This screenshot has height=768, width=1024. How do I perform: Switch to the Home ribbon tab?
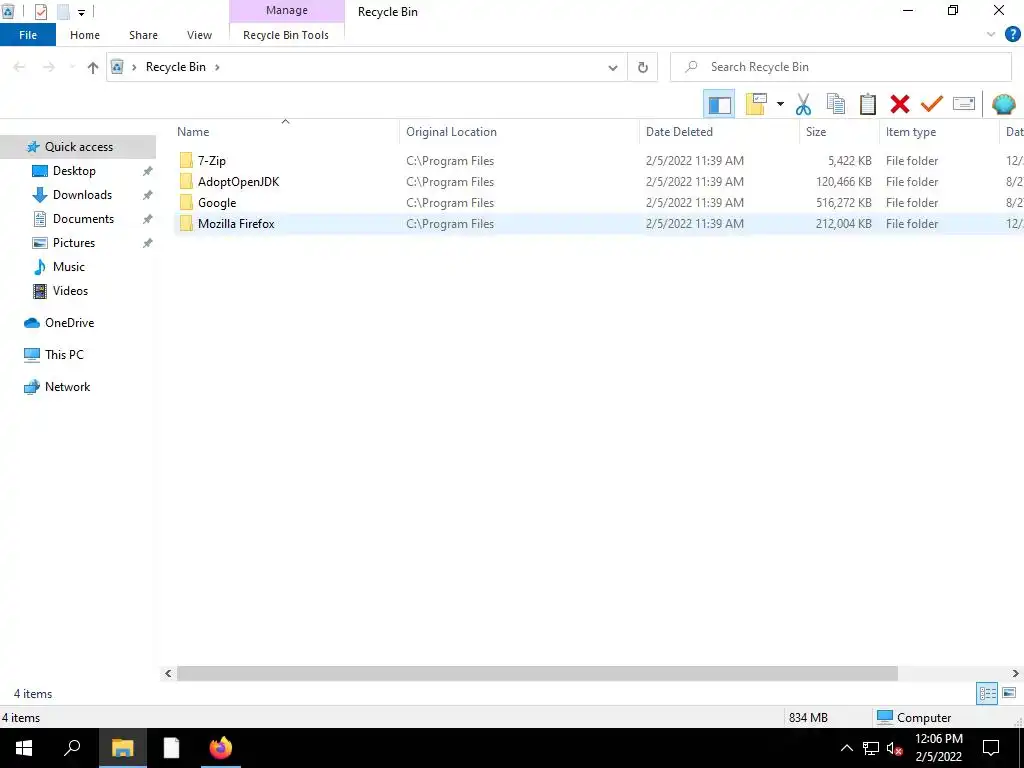click(x=85, y=35)
